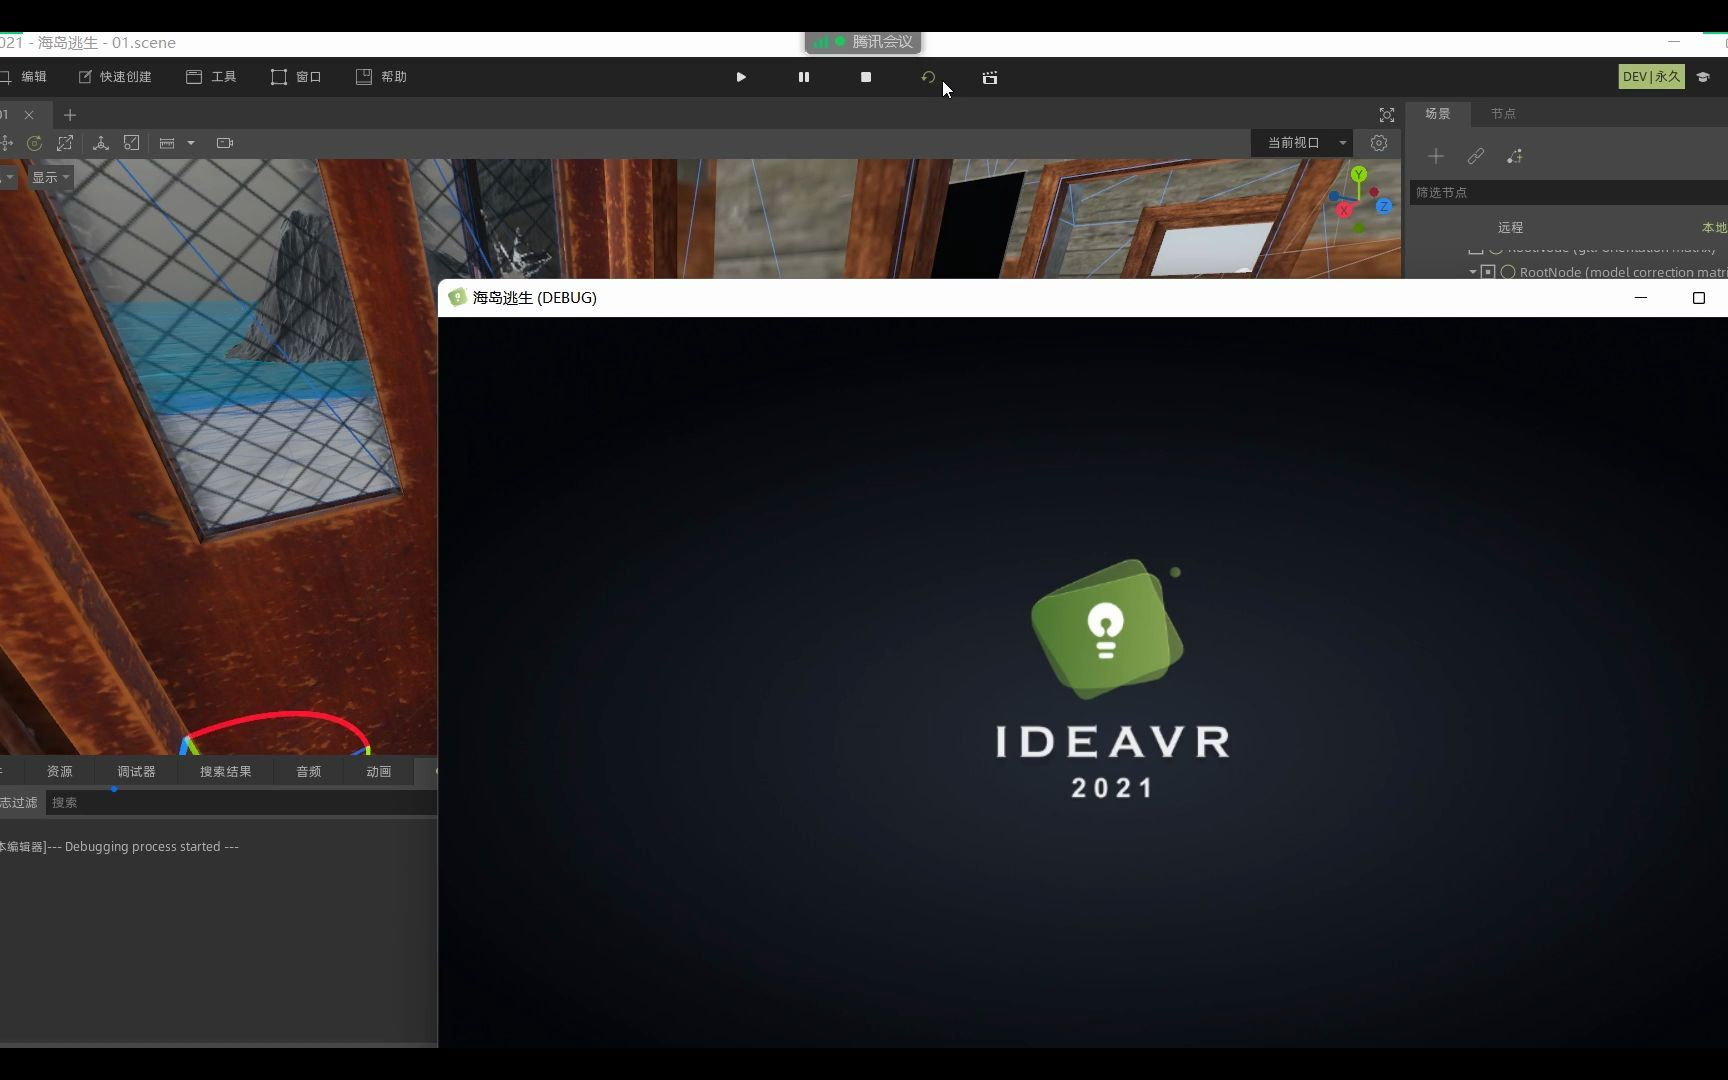Click the 海岛逃生 (DEBUG) window app icon
1728x1080 pixels.
pyautogui.click(x=457, y=298)
